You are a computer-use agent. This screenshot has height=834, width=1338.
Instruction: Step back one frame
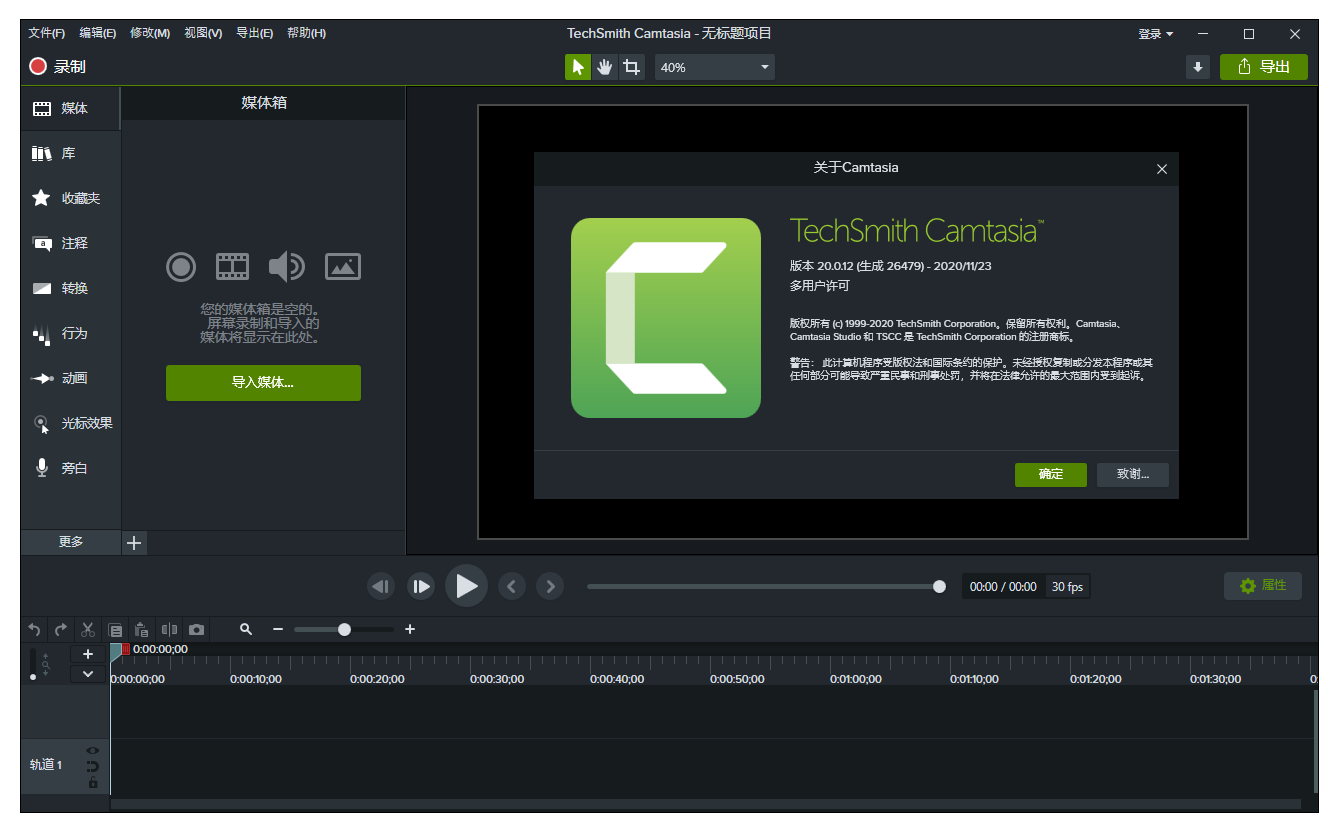point(381,587)
